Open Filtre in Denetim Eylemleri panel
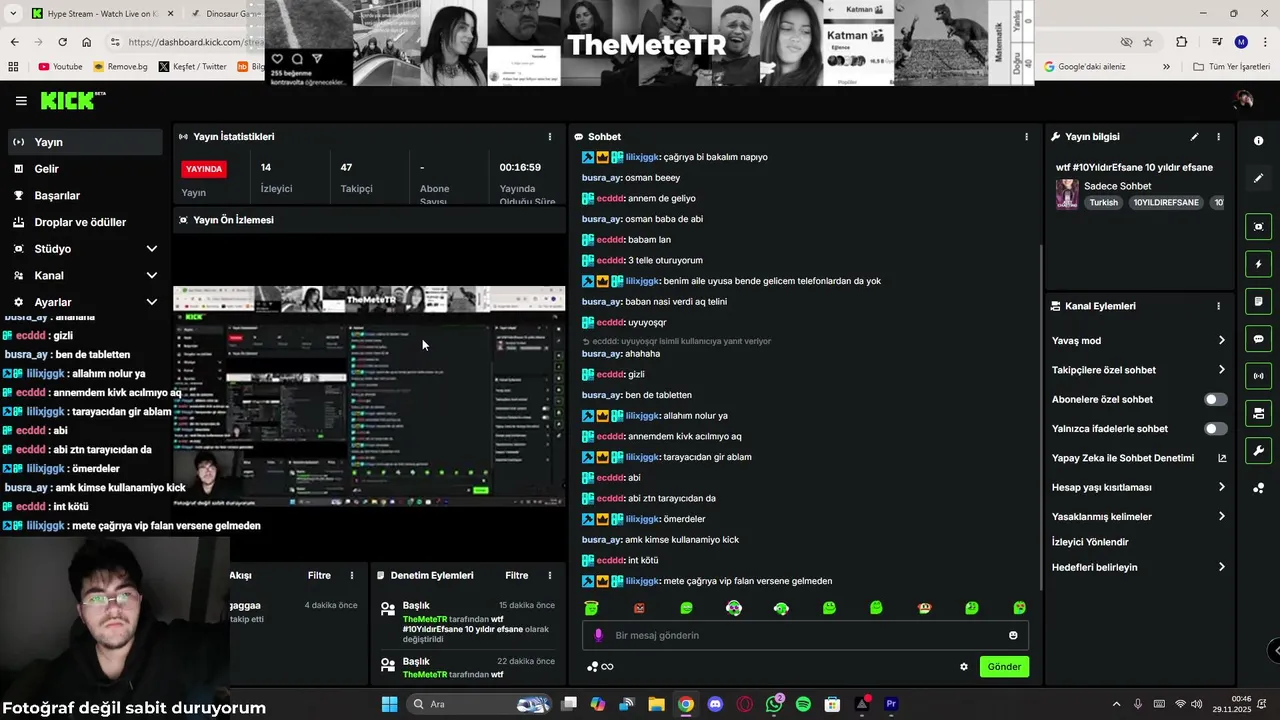This screenshot has height=720, width=1280. (x=517, y=575)
